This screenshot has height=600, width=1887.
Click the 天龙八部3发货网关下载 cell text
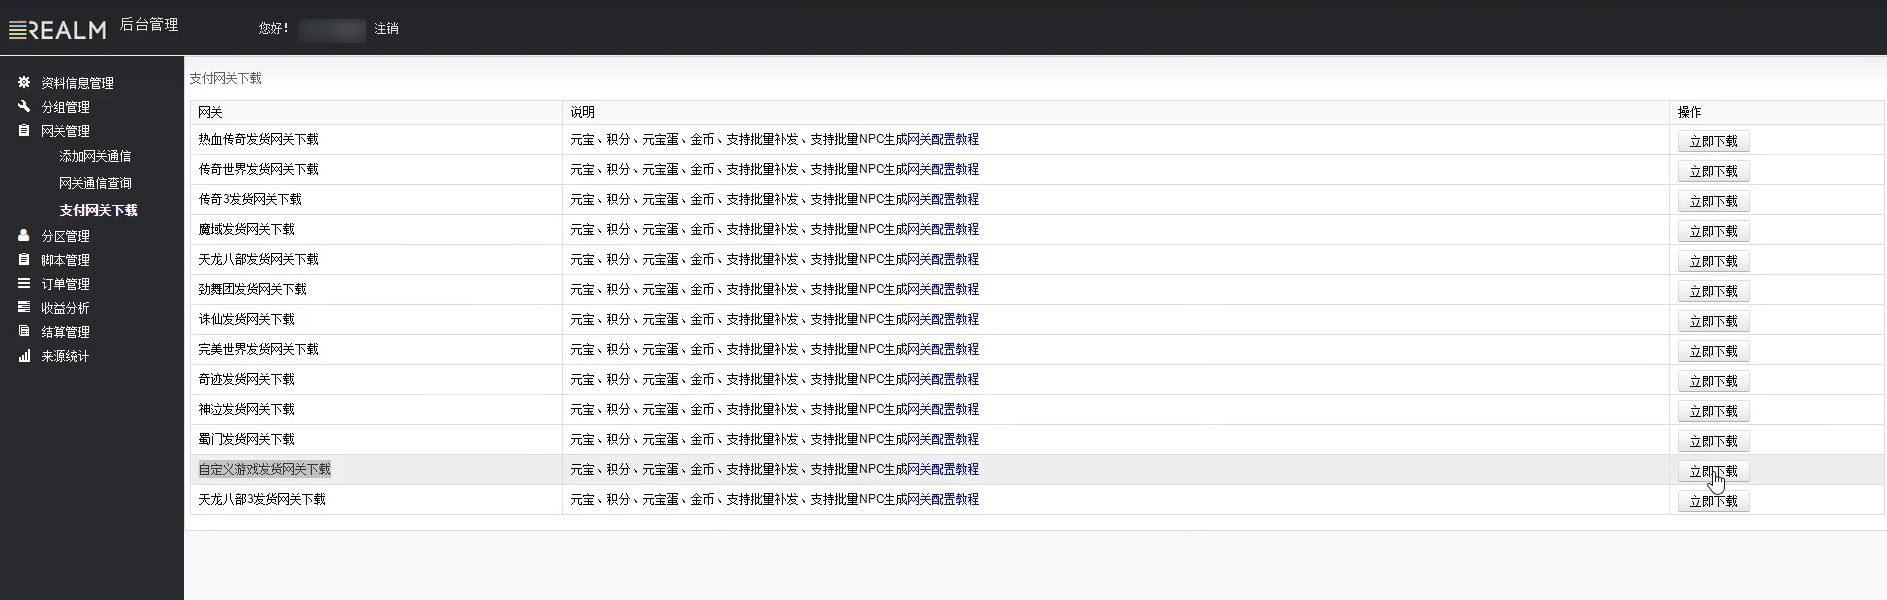click(262, 499)
